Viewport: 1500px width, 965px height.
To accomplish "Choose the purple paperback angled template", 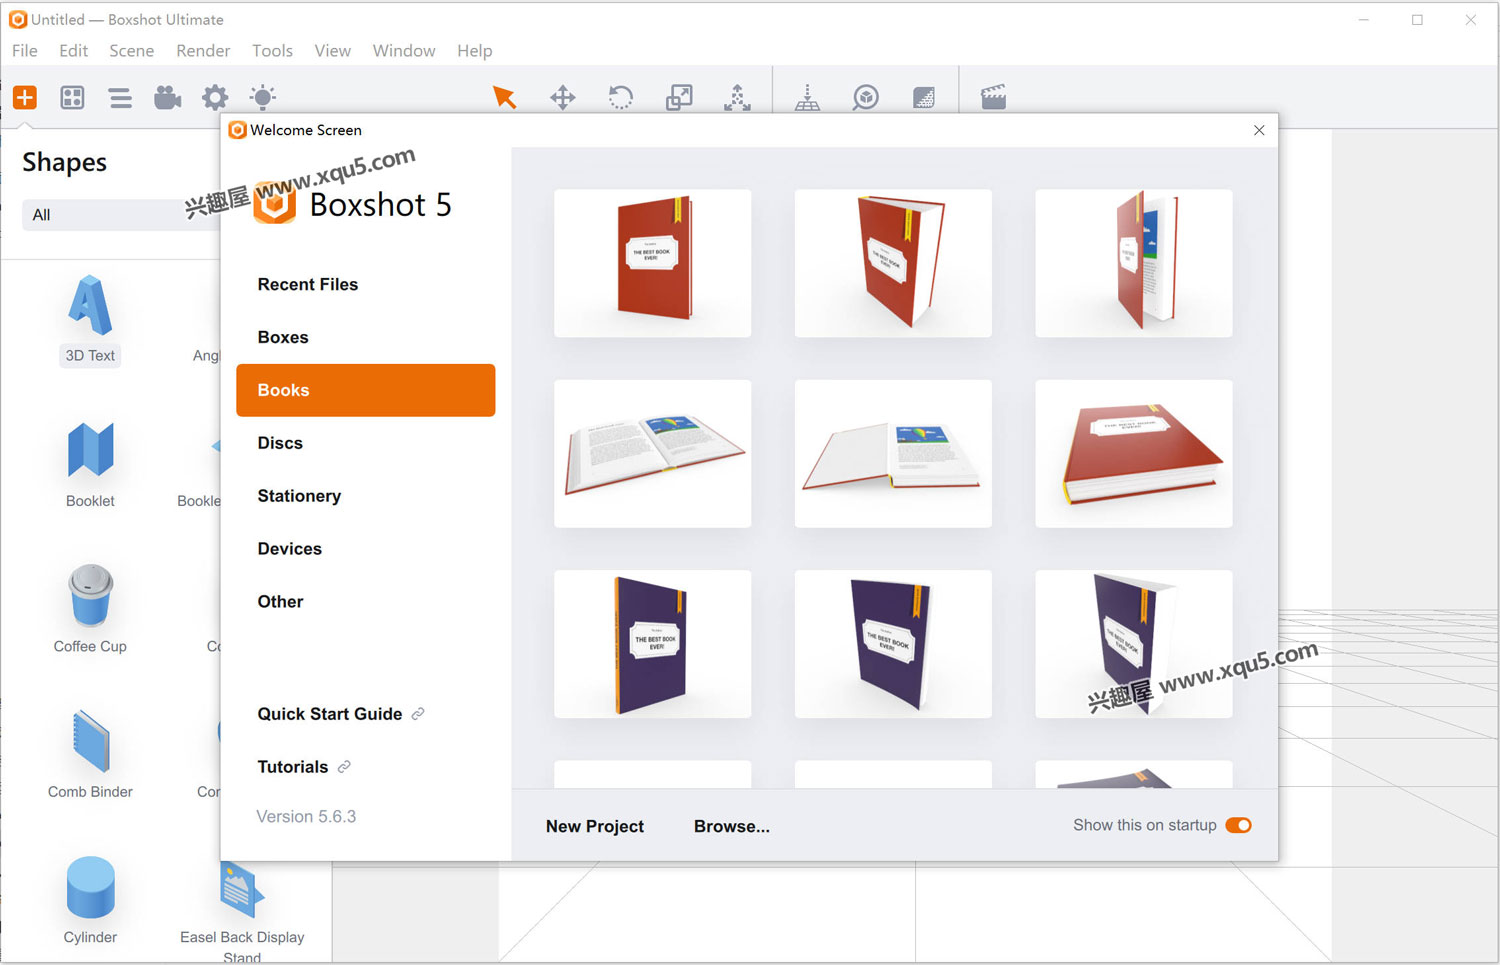I will click(893, 644).
